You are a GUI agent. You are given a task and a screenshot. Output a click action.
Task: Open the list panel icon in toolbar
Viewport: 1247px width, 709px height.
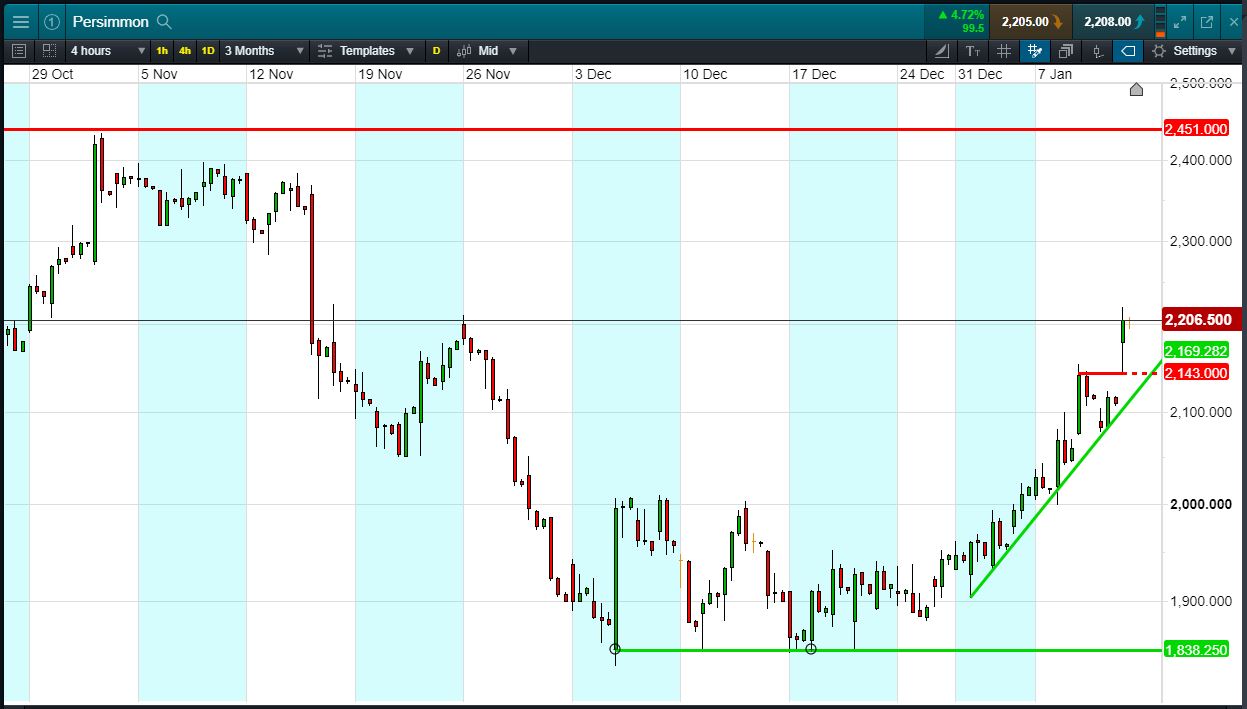19,50
